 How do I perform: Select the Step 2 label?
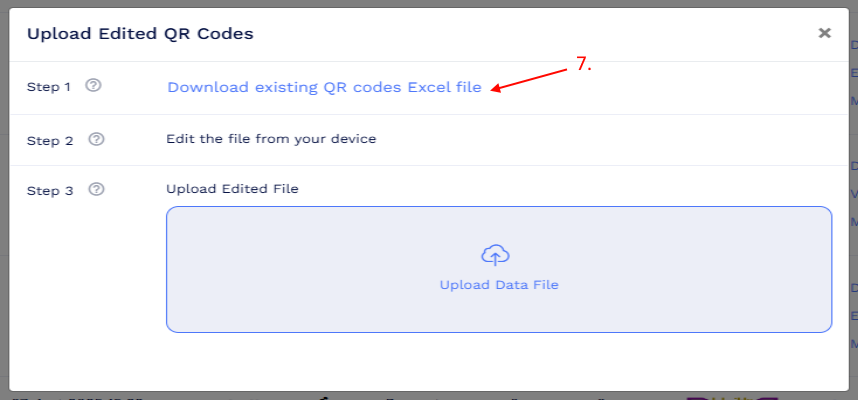coord(50,141)
